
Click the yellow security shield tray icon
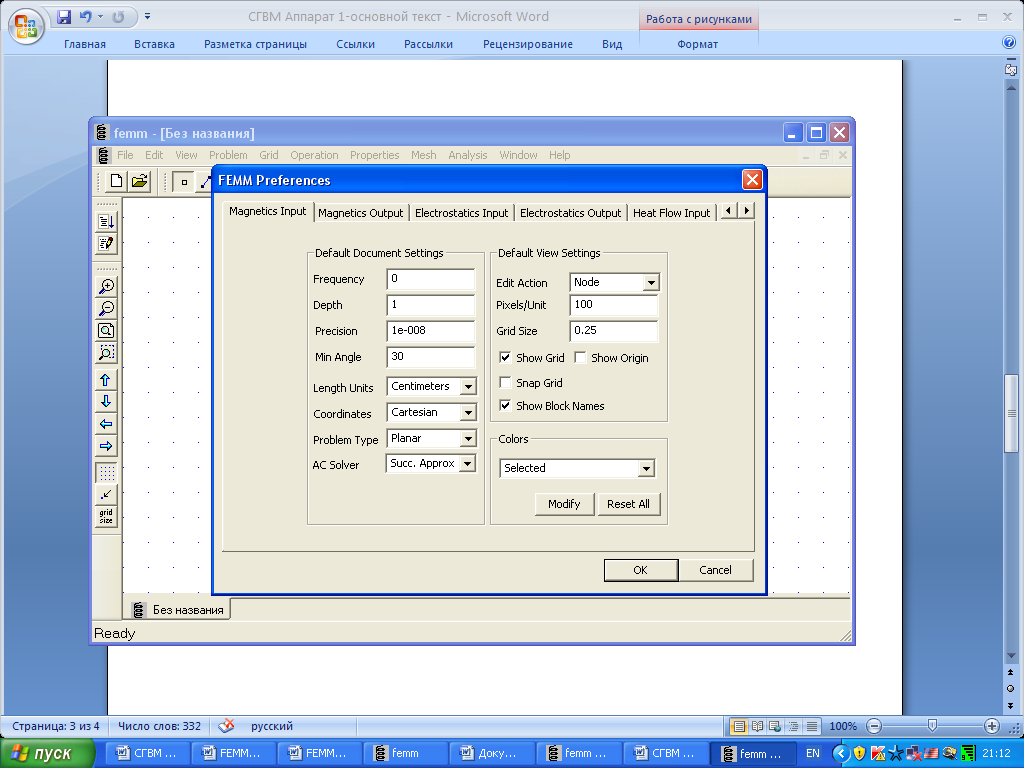[x=859, y=753]
